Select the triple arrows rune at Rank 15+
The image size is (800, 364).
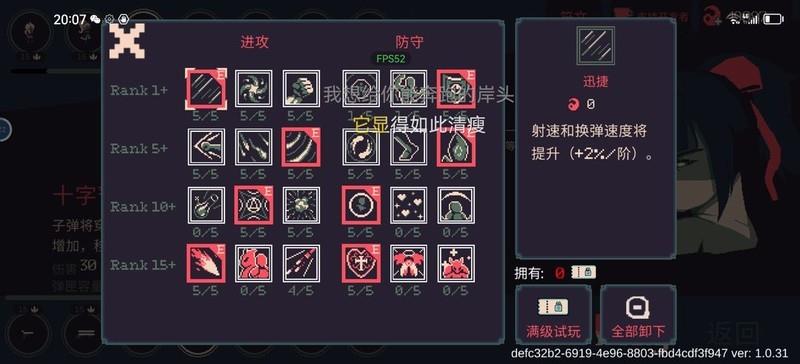click(x=301, y=263)
